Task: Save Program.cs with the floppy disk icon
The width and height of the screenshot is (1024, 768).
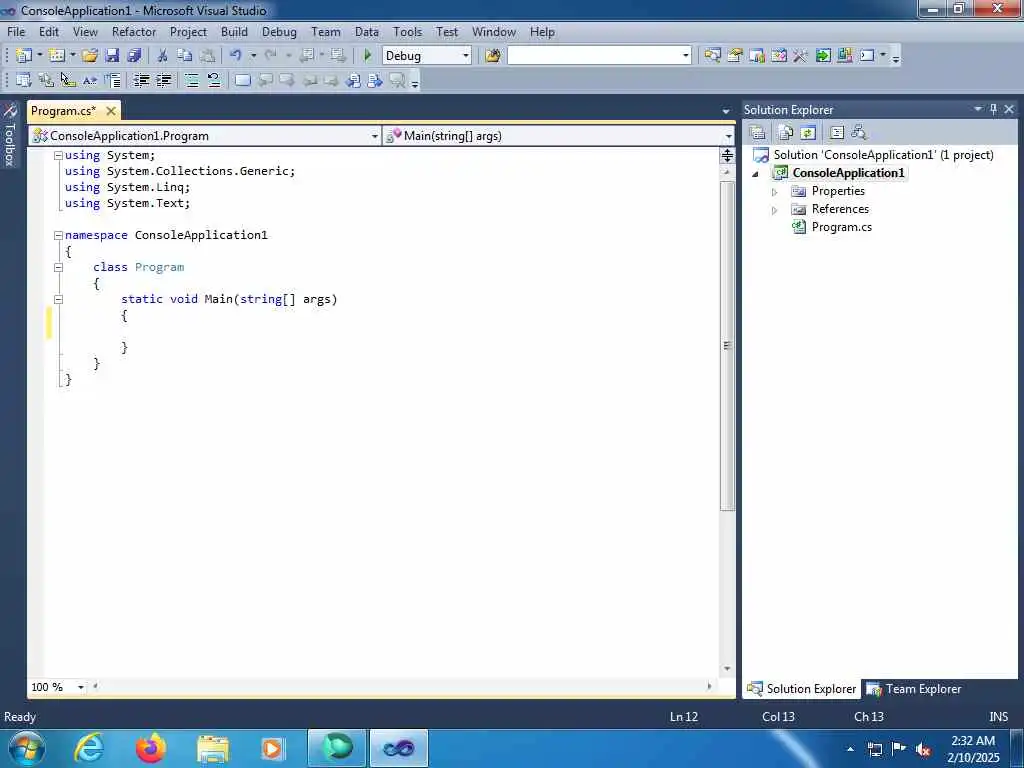Action: coord(112,56)
